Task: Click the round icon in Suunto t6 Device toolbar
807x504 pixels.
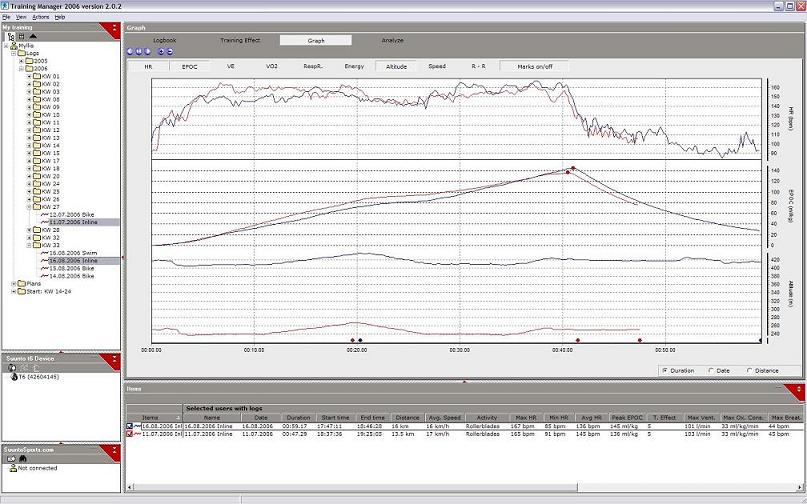Action: pos(11,367)
